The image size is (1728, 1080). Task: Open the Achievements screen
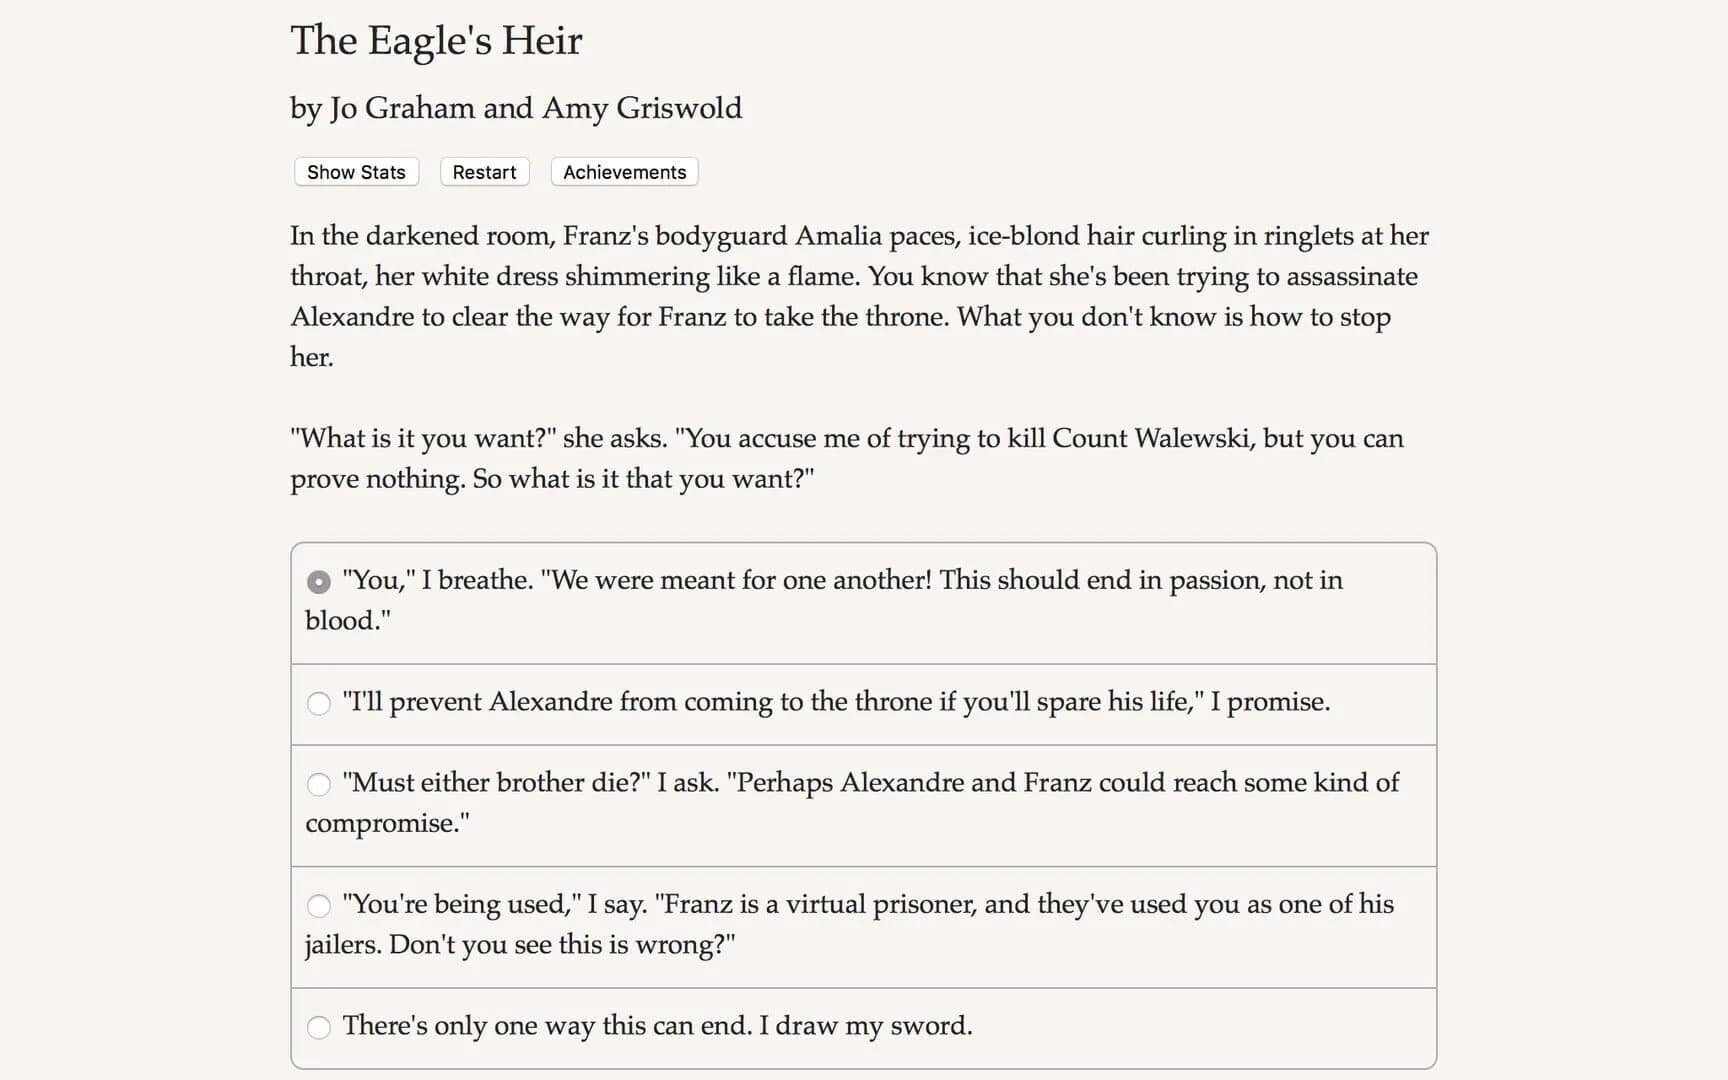click(623, 172)
